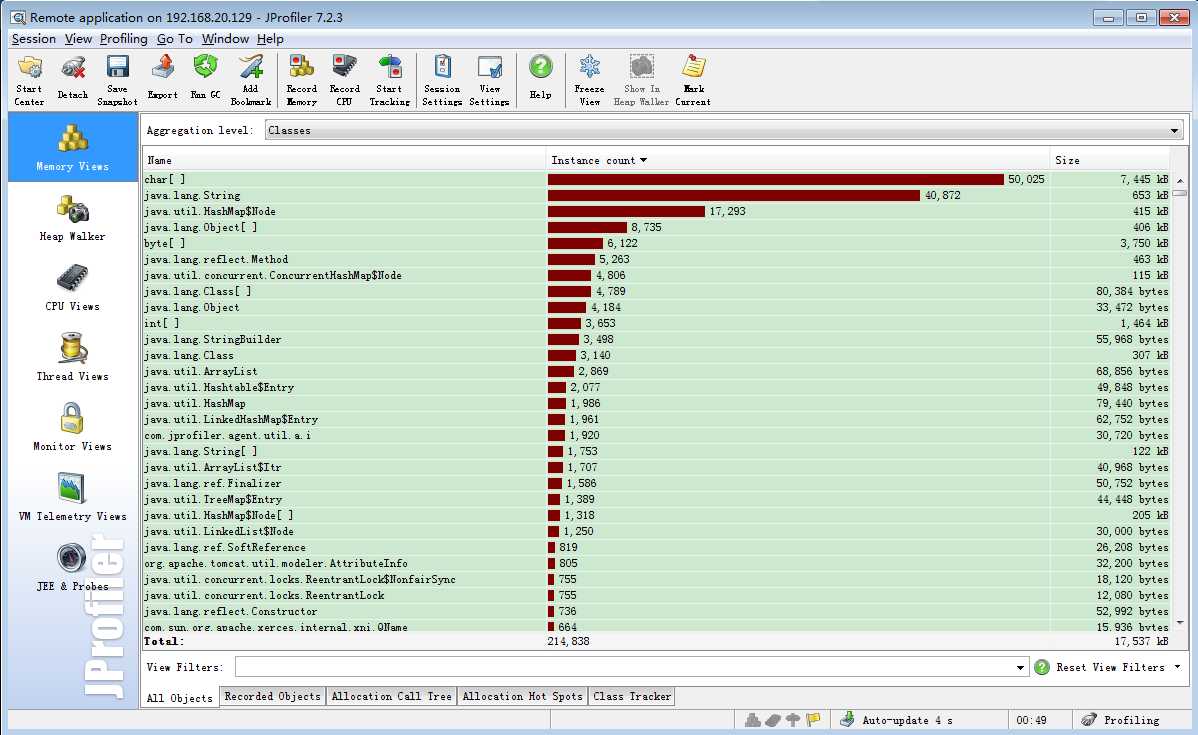This screenshot has height=735, width=1198.
Task: Select the java.lang.StringBuilder row
Action: pyautogui.click(x=657, y=339)
